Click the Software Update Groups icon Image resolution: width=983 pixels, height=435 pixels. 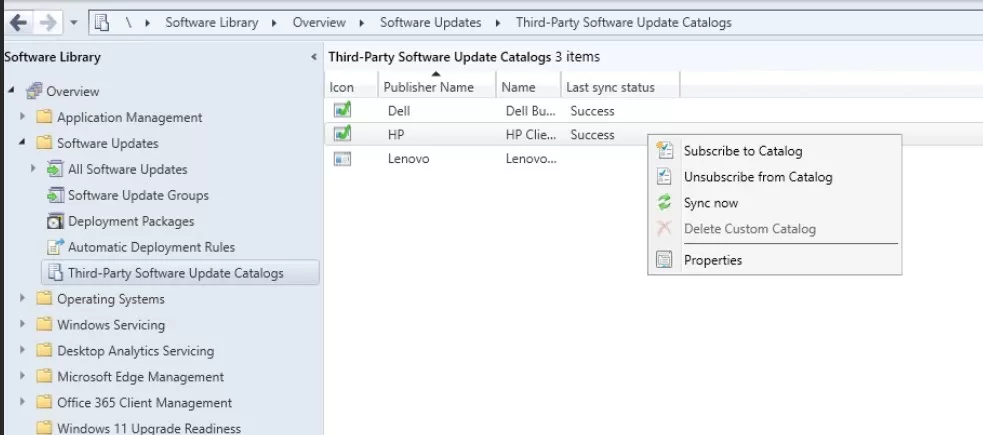tap(55, 195)
